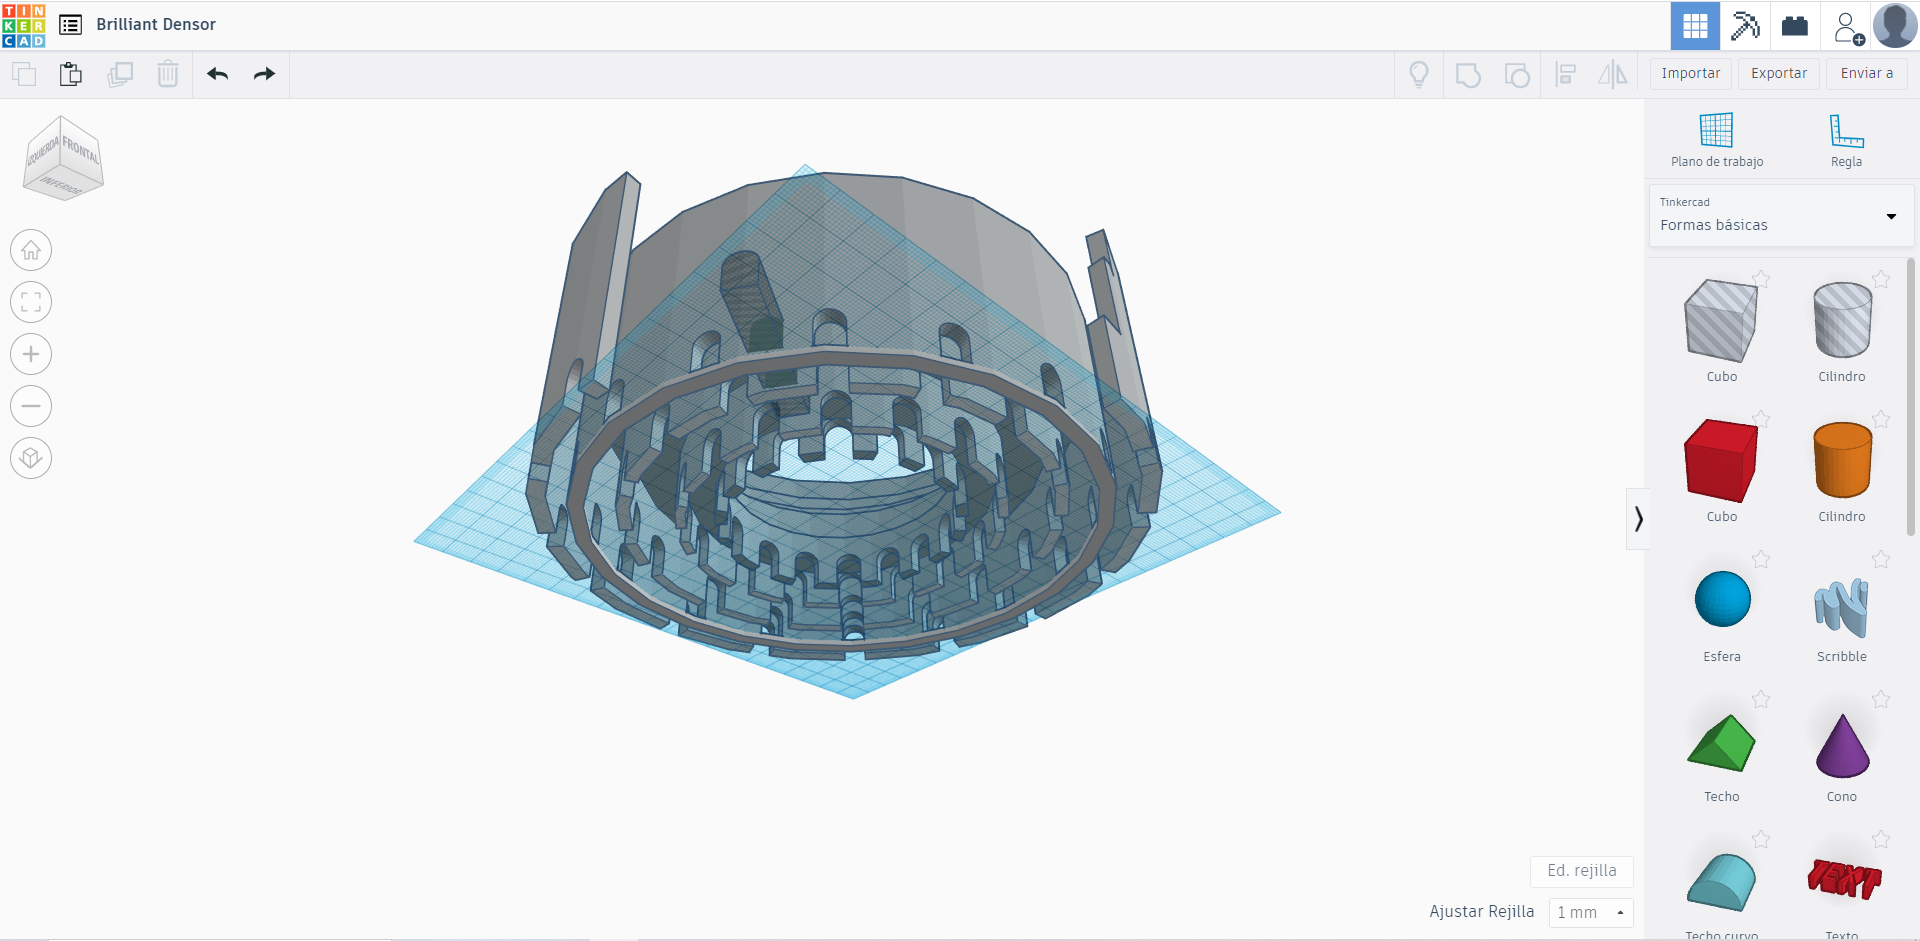1920x941 pixels.
Task: Favorite the orange Cilindro with star
Action: [x=1881, y=419]
